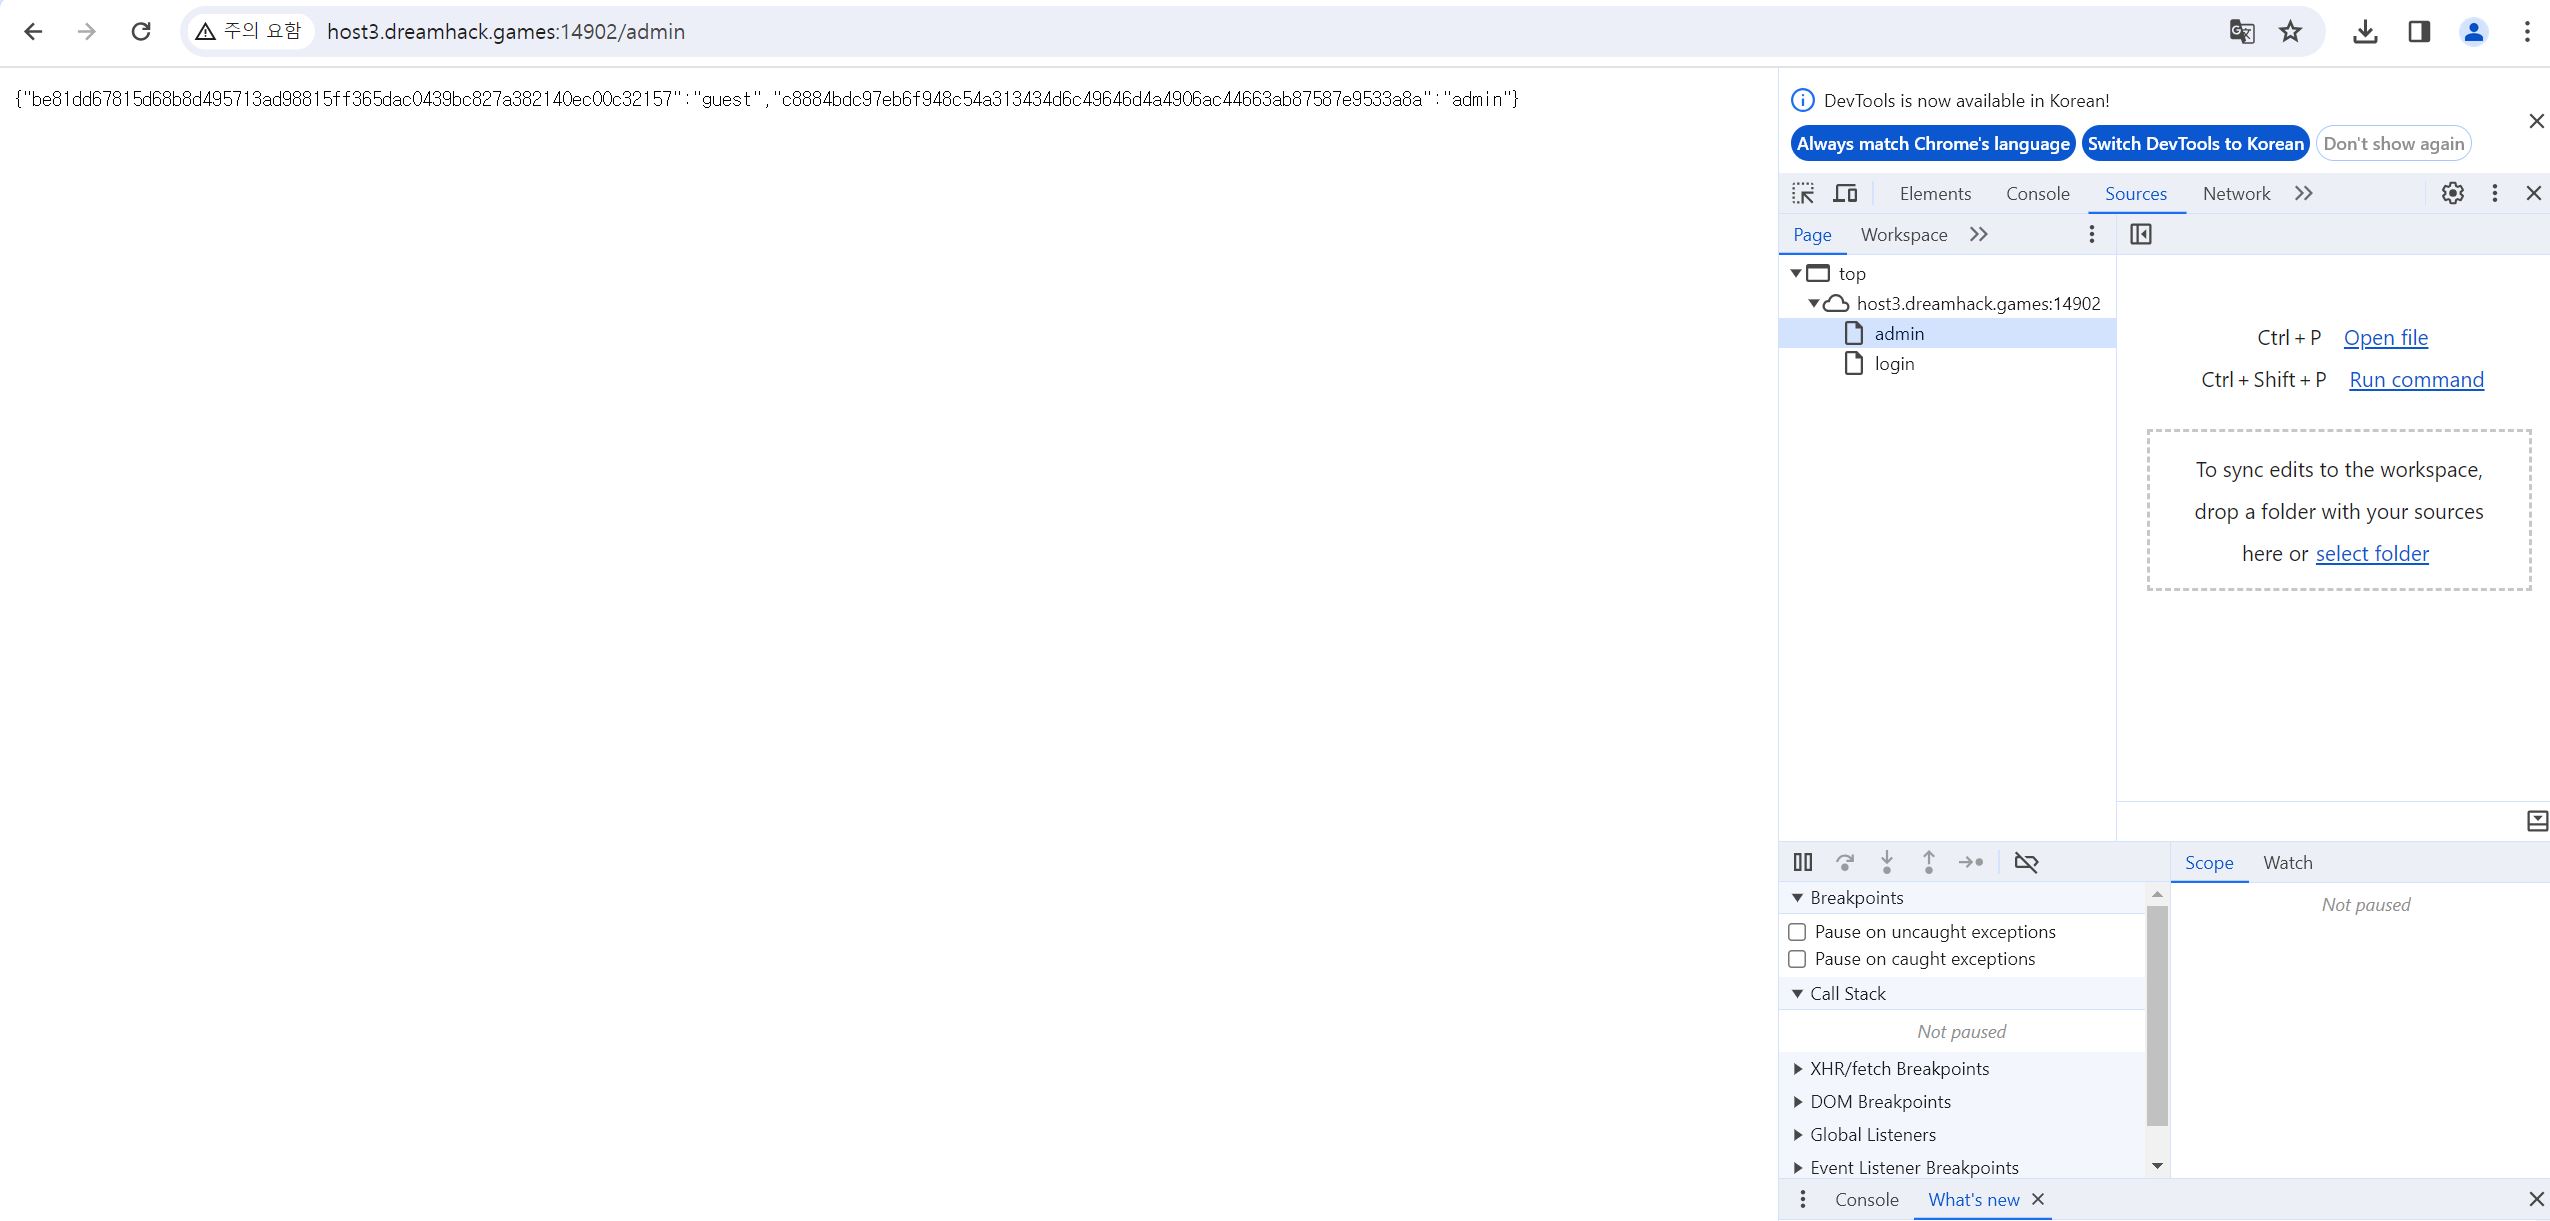Click Switch DevTools to Korean button
Image resolution: width=2550 pixels, height=1221 pixels.
(x=2195, y=144)
